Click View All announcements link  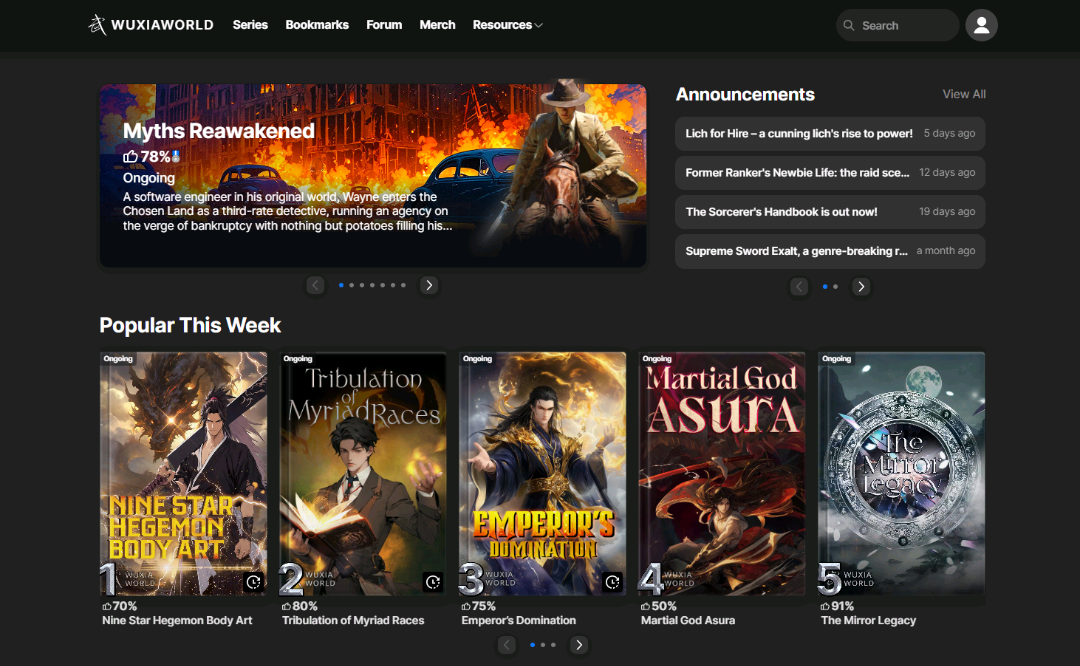(964, 94)
